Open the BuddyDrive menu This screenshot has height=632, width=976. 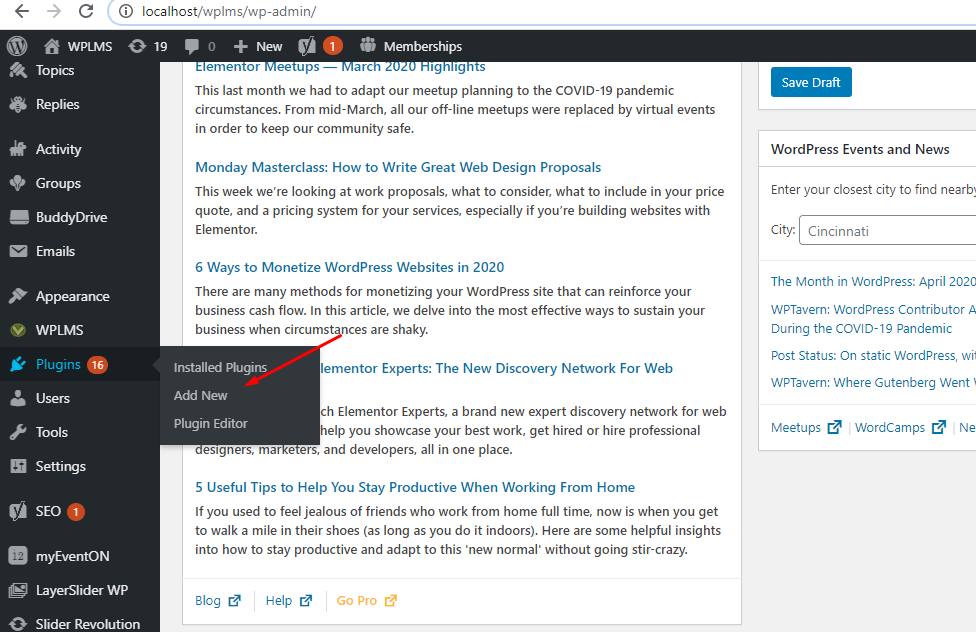pyautogui.click(x=72, y=217)
